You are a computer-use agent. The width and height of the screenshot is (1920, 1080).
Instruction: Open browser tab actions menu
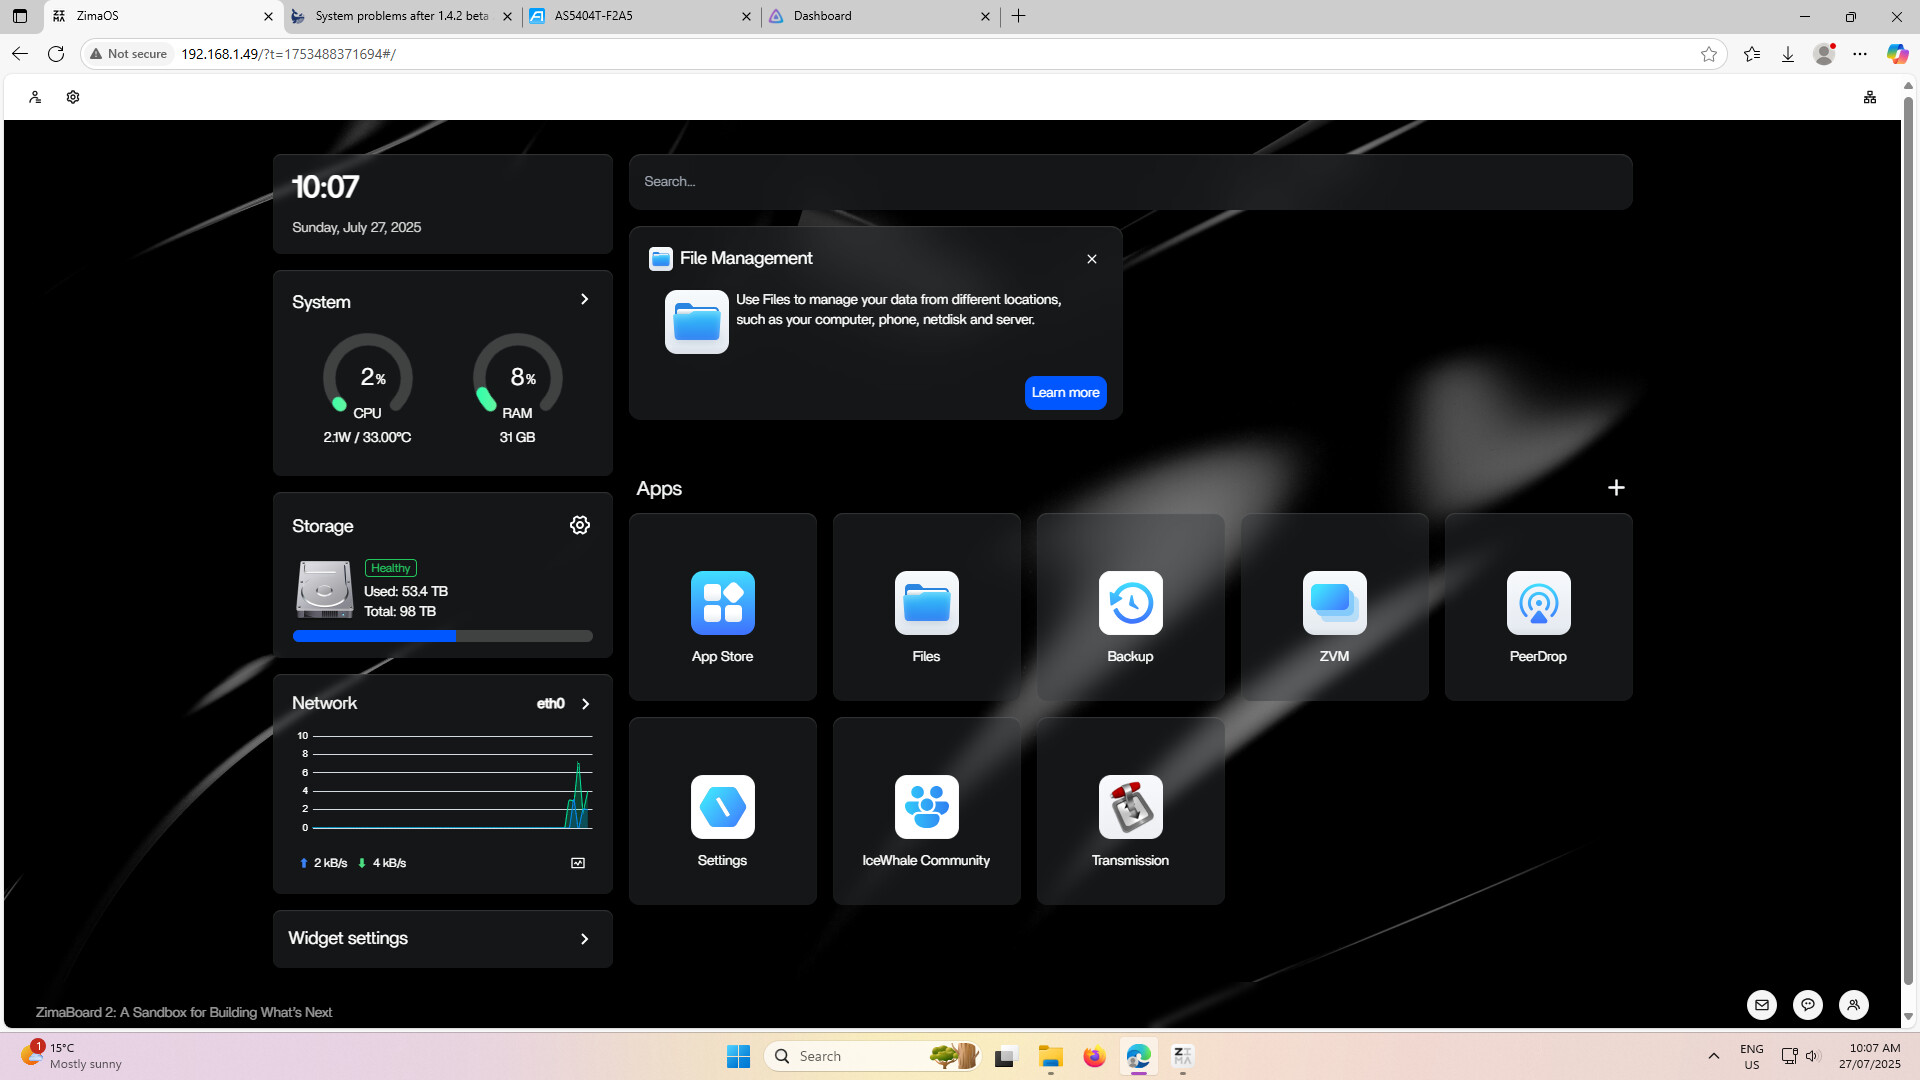20,16
